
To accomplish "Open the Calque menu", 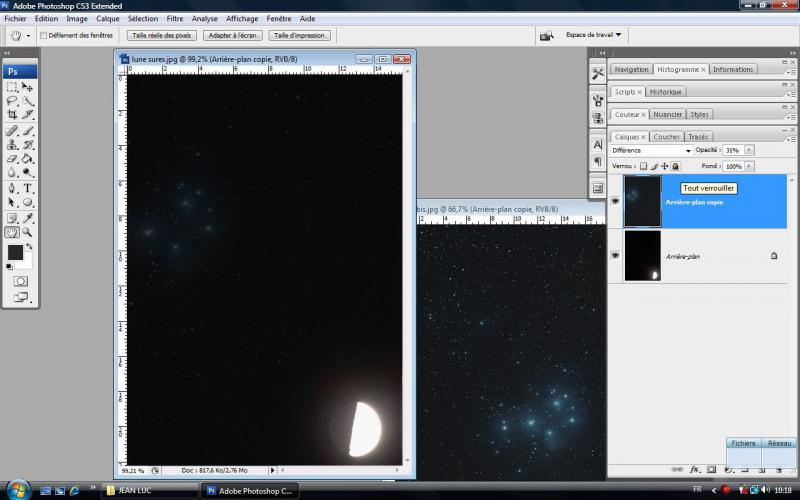I will point(108,19).
